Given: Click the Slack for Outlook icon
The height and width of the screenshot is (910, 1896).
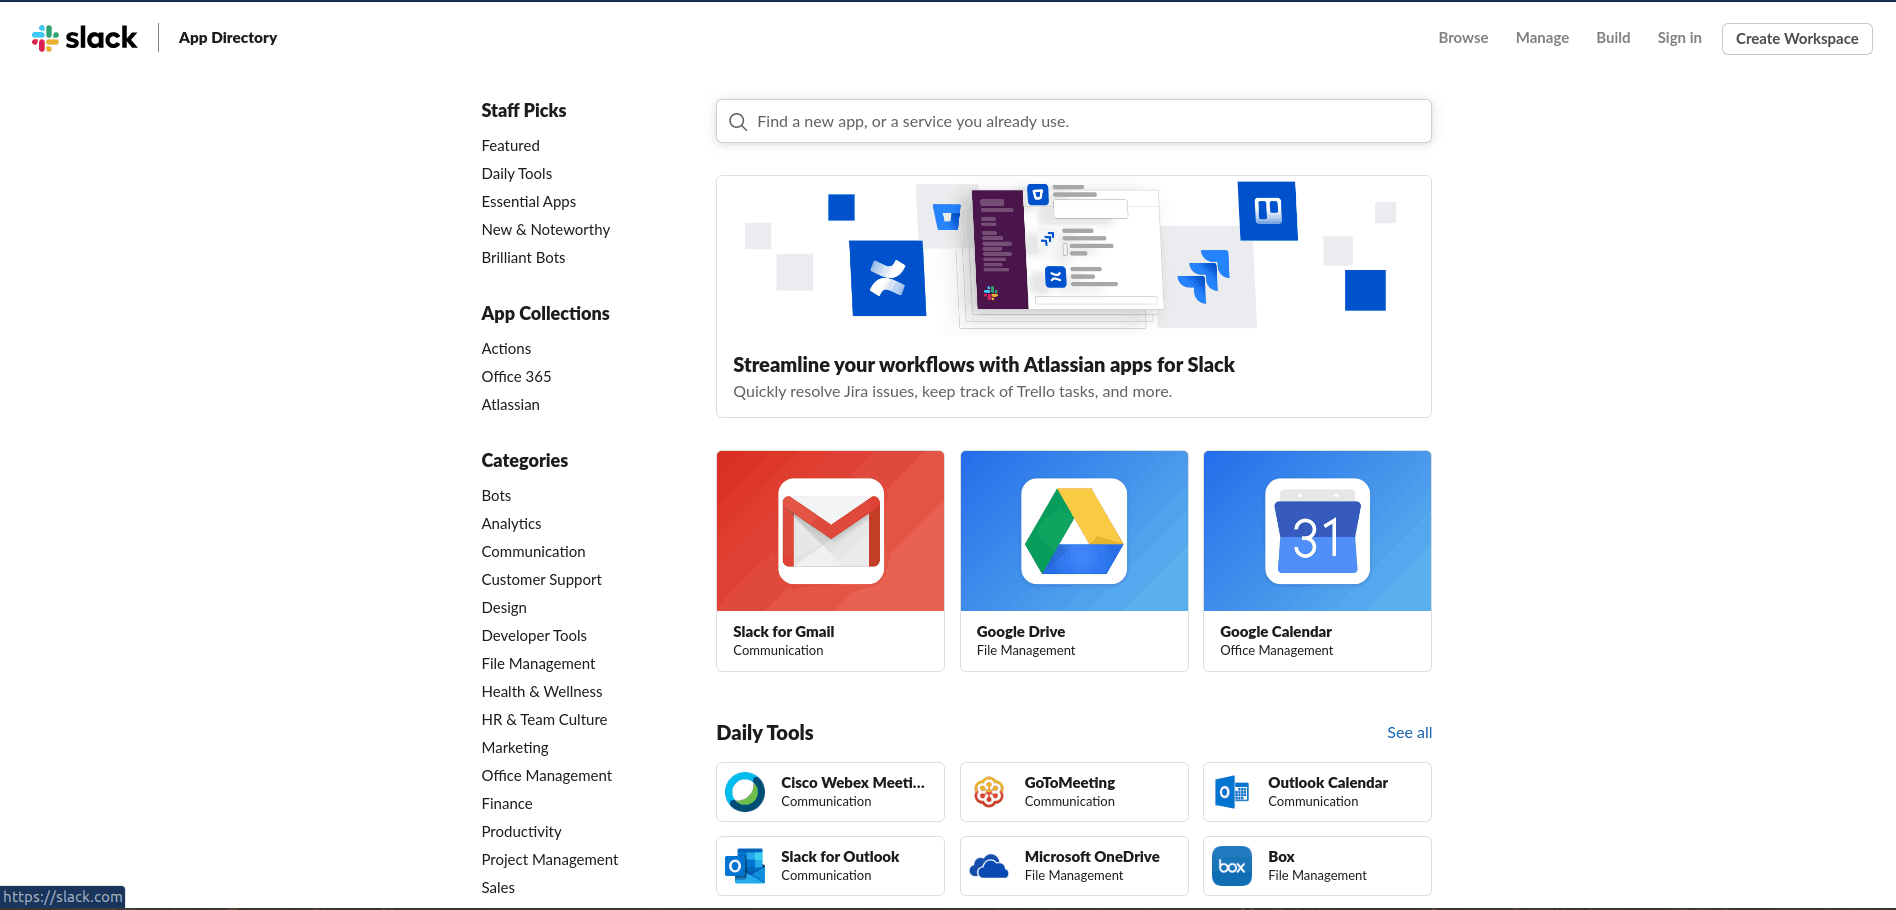Looking at the screenshot, I should point(745,866).
